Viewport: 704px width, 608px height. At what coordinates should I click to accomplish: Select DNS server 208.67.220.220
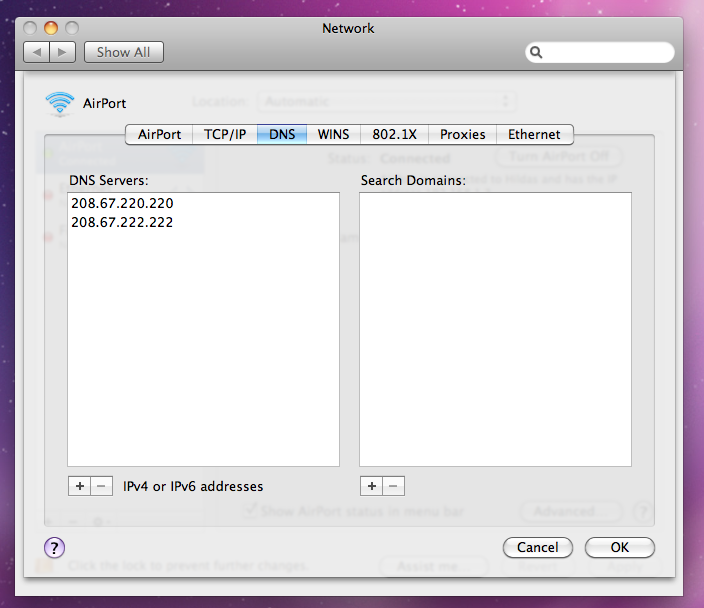(203, 203)
